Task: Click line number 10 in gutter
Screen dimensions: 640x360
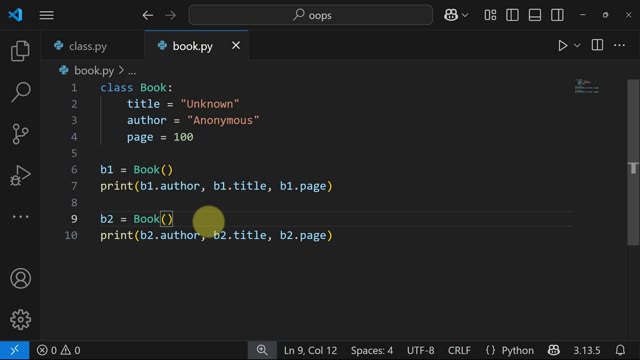Action: pyautogui.click(x=71, y=236)
